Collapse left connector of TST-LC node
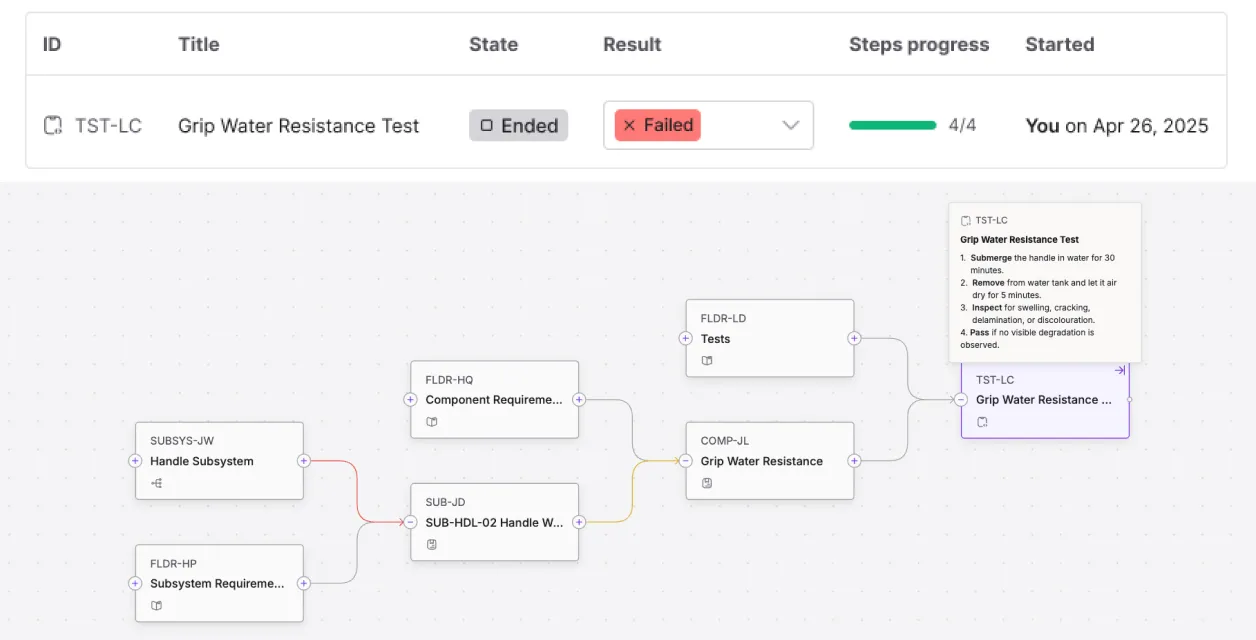Screen dimensions: 1256x640 960,400
